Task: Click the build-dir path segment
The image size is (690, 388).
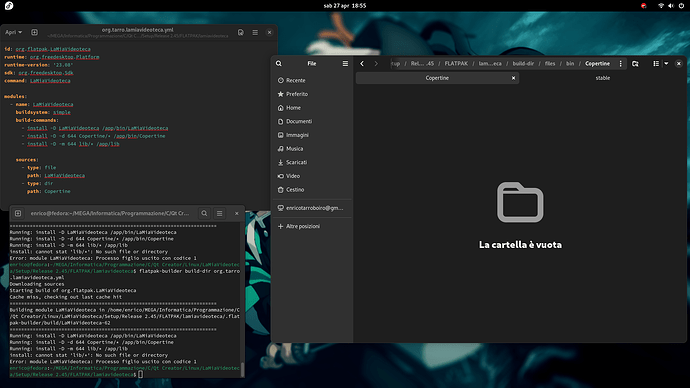Action: coord(523,63)
